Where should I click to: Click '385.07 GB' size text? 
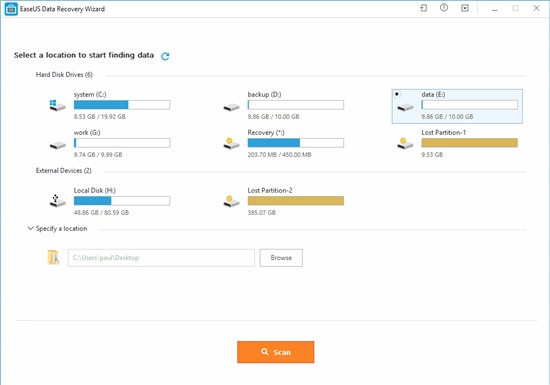coord(261,212)
